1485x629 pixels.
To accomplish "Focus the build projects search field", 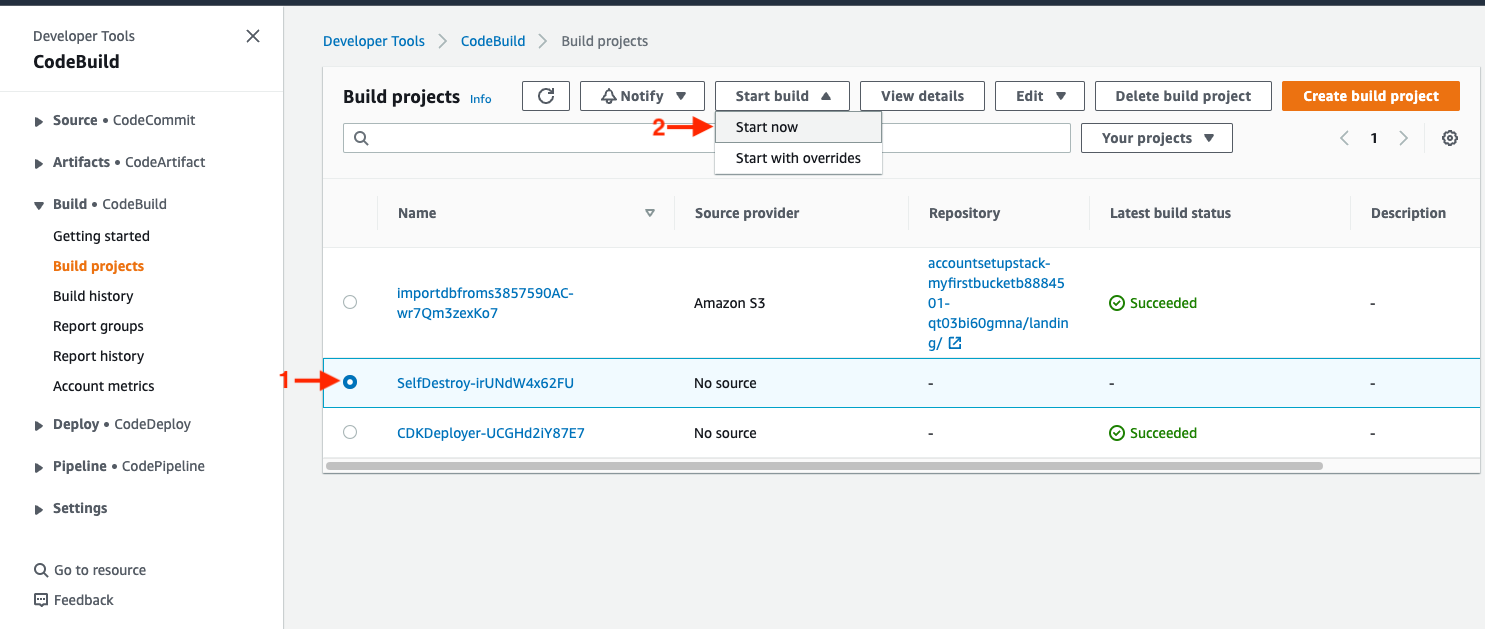I will click(707, 138).
